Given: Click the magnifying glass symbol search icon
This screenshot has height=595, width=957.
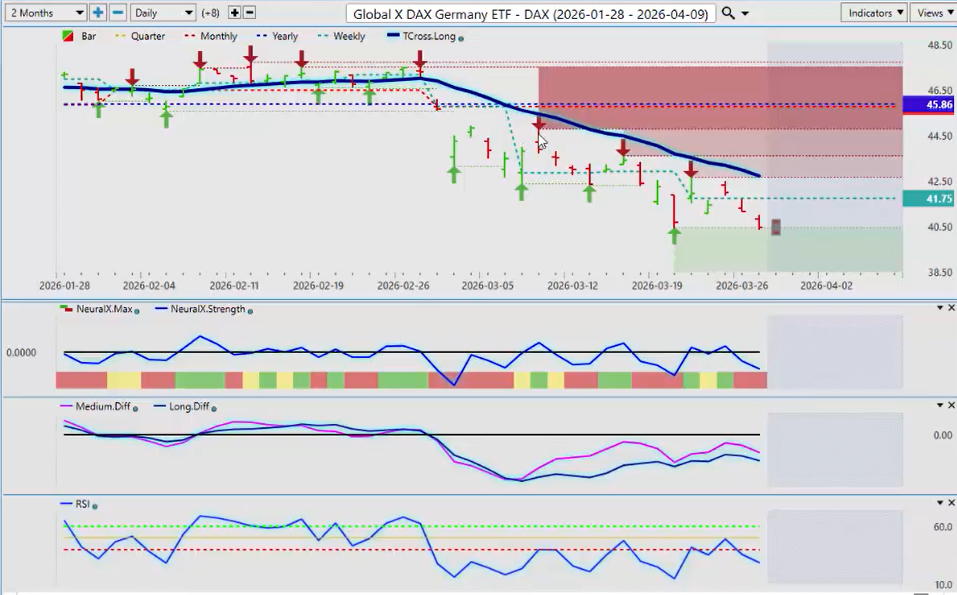Looking at the screenshot, I should pos(728,13).
